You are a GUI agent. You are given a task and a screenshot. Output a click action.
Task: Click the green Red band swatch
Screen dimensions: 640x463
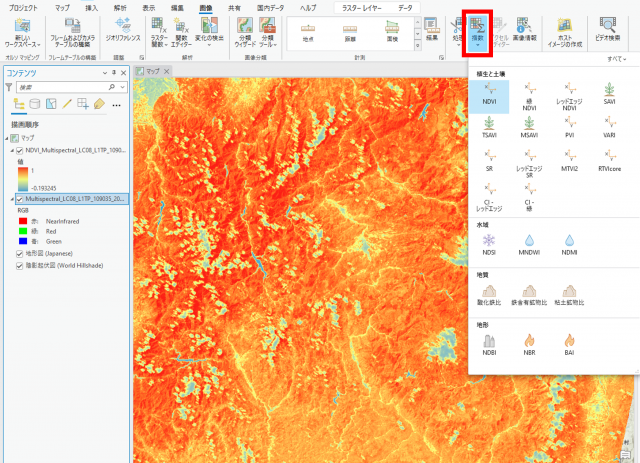coord(23,232)
